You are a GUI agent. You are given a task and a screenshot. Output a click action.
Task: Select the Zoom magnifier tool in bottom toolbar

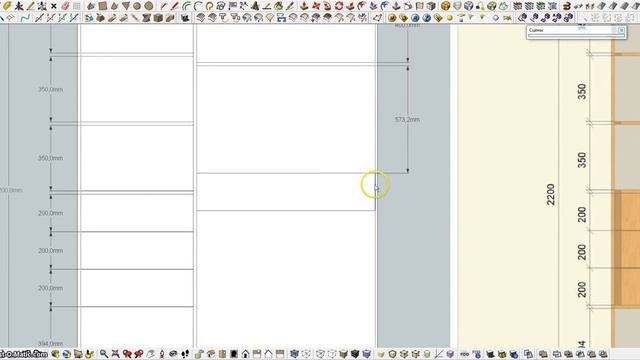point(104,353)
